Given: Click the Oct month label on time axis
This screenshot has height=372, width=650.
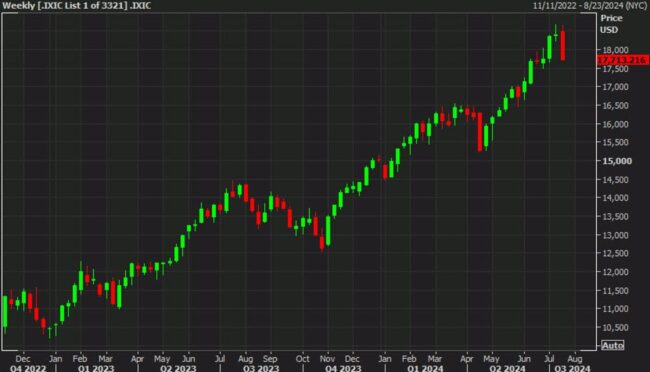Looking at the screenshot, I should 302,358.
